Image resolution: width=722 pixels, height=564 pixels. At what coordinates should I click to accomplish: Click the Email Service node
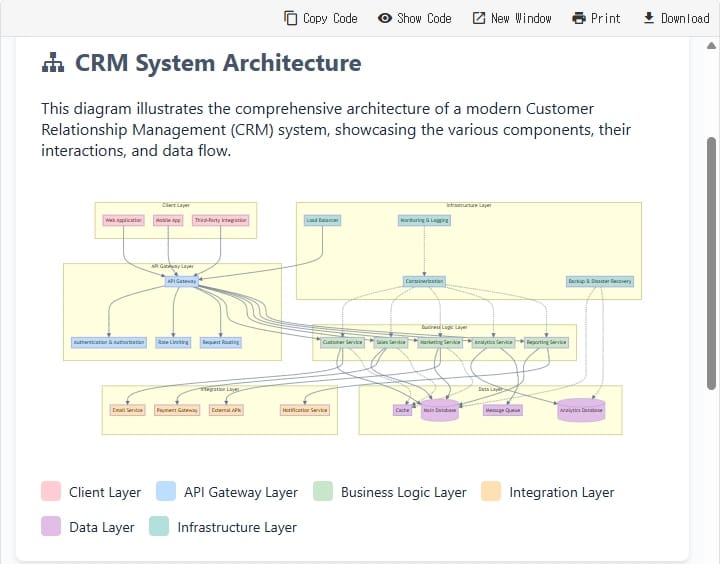coord(127,410)
